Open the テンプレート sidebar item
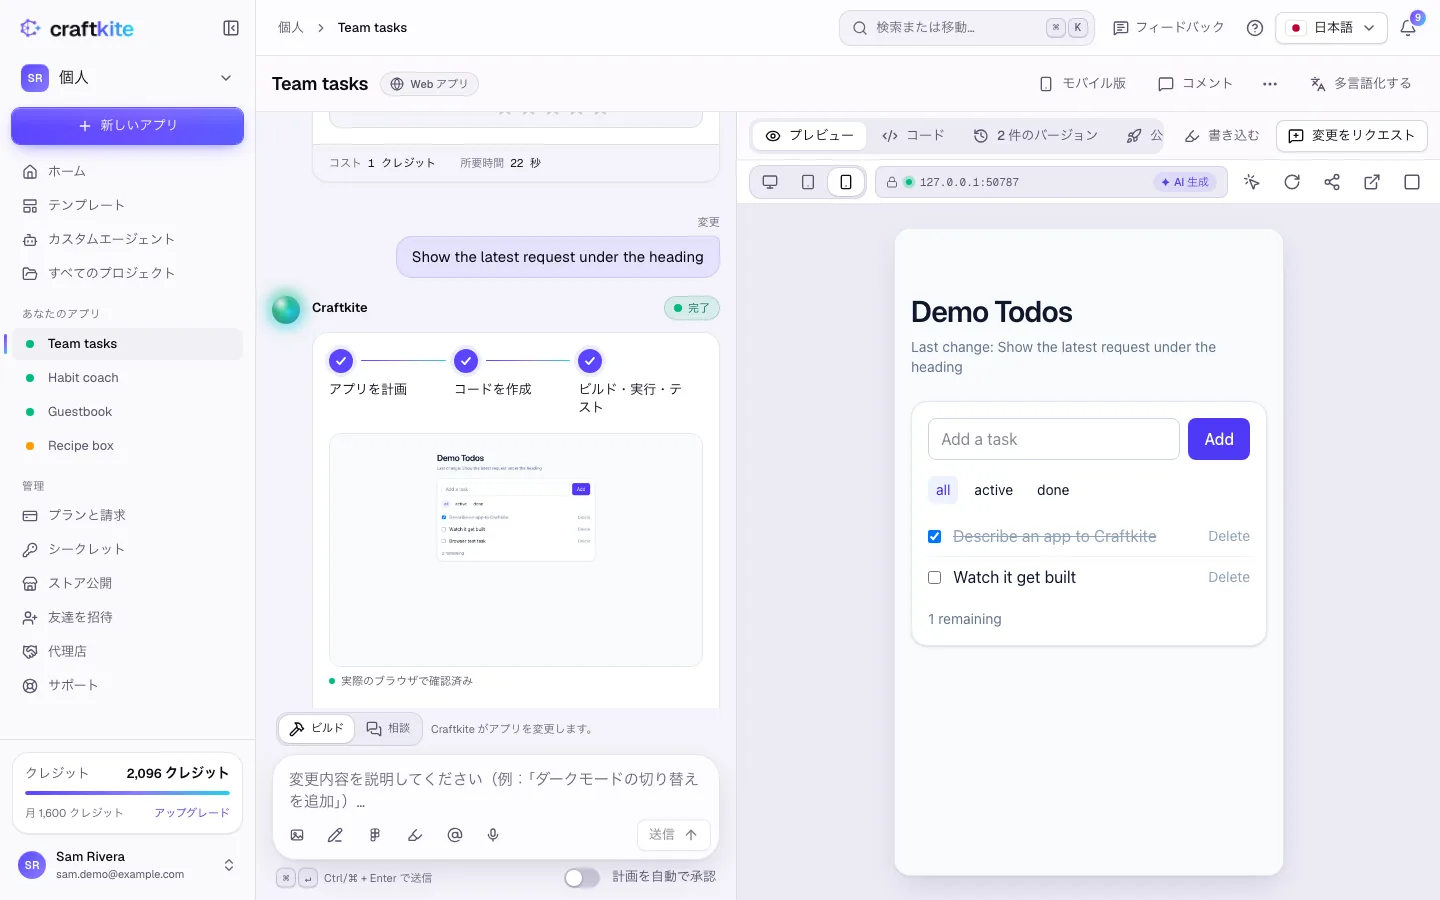This screenshot has height=900, width=1440. (127, 205)
